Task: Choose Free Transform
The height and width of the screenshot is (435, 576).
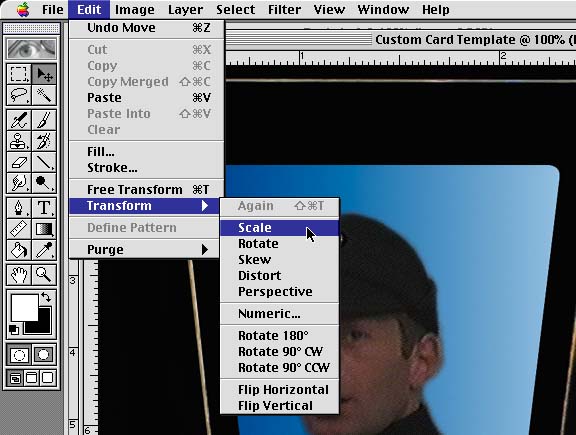Action: [147, 190]
